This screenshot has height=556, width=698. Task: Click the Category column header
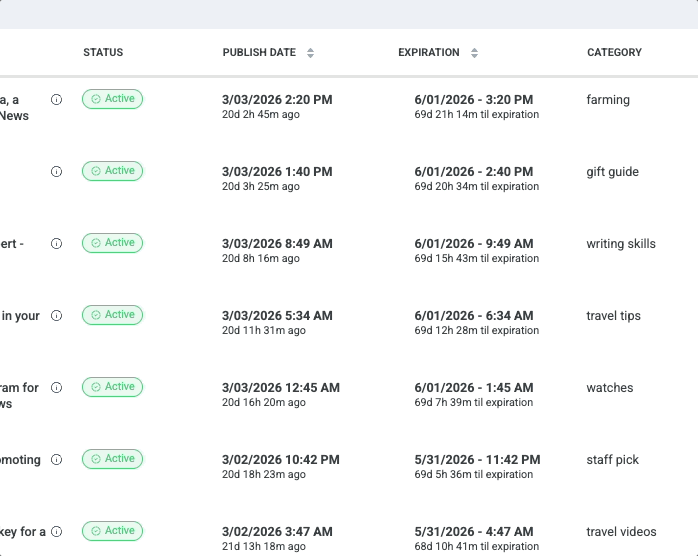coord(614,53)
